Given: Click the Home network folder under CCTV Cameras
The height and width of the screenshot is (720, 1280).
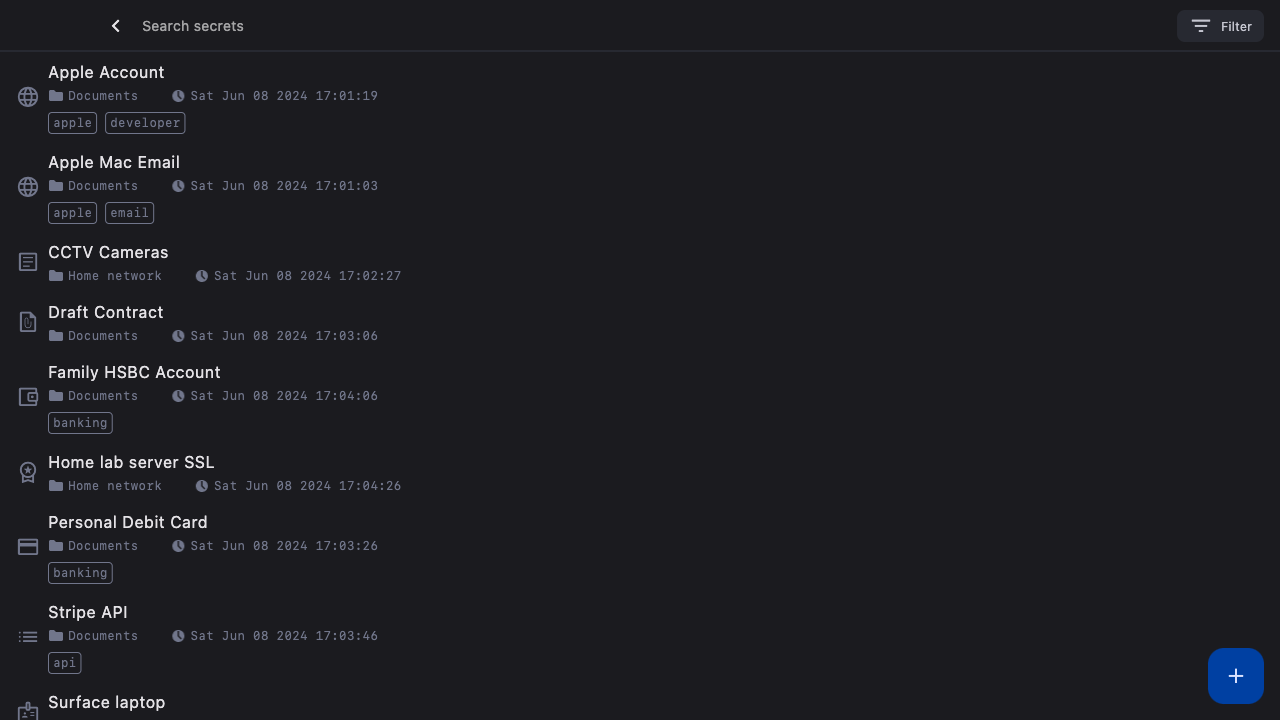Looking at the screenshot, I should [114, 276].
